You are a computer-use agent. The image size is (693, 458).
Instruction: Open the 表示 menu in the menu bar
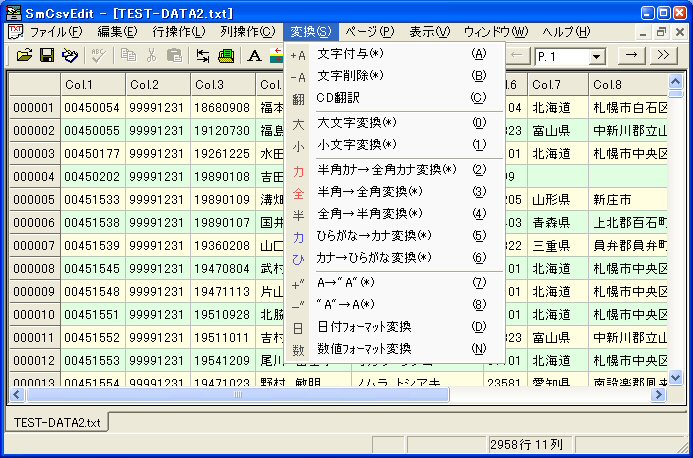pos(429,32)
